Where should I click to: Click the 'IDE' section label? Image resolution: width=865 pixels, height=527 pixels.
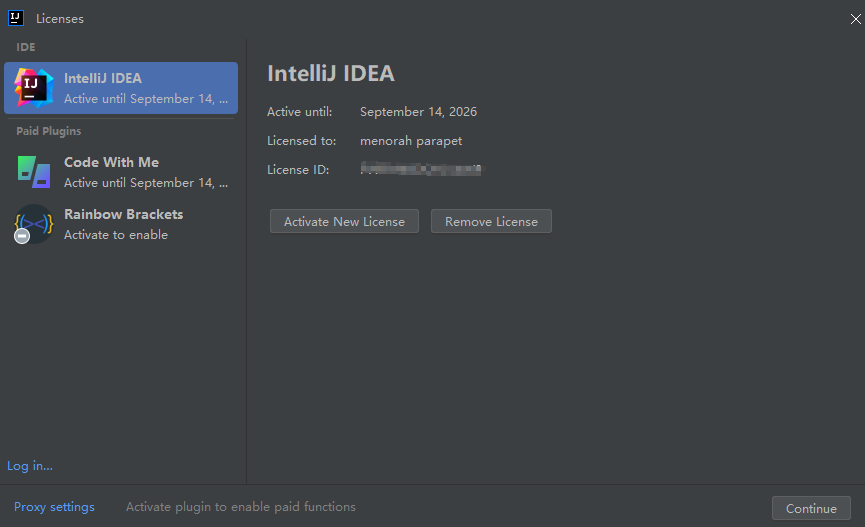26,47
